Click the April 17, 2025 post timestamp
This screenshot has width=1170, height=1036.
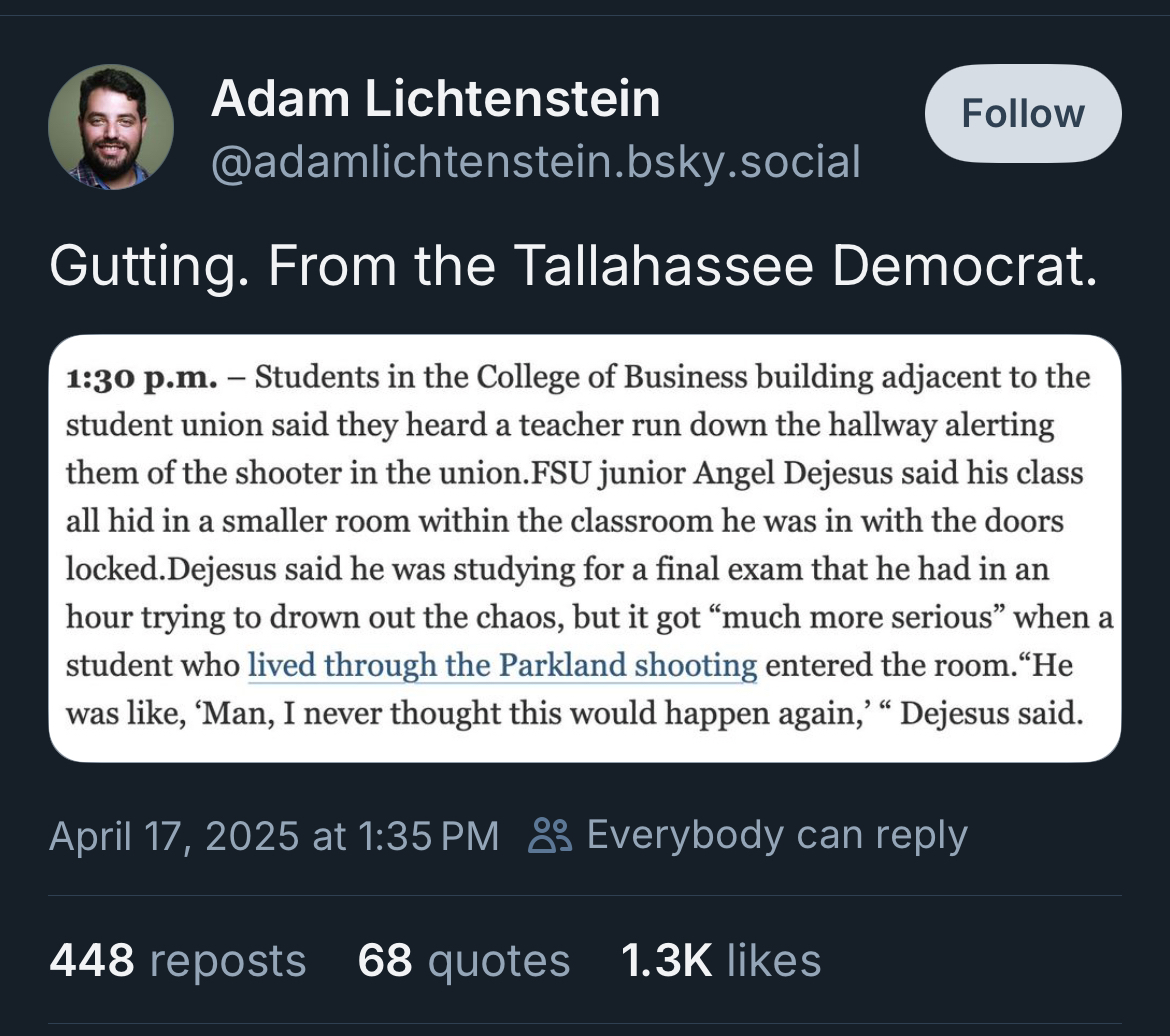pyautogui.click(x=273, y=835)
